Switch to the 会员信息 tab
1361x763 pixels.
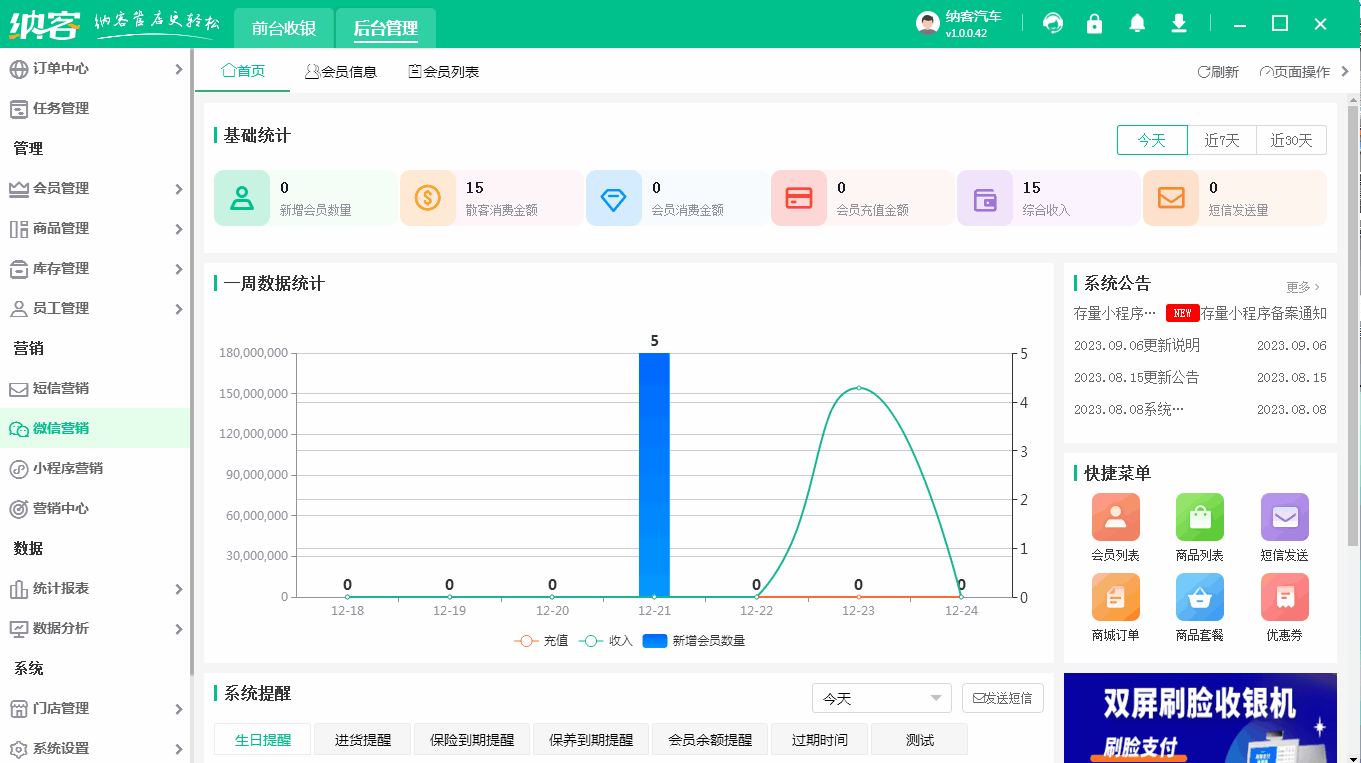[340, 71]
